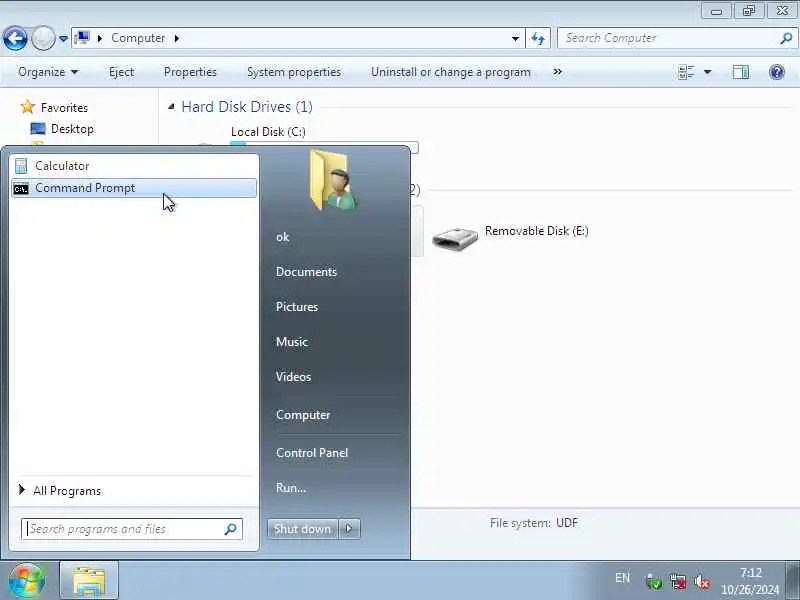This screenshot has height=600, width=800.
Task: Collapse Hard Disk Drives group
Action: point(171,107)
